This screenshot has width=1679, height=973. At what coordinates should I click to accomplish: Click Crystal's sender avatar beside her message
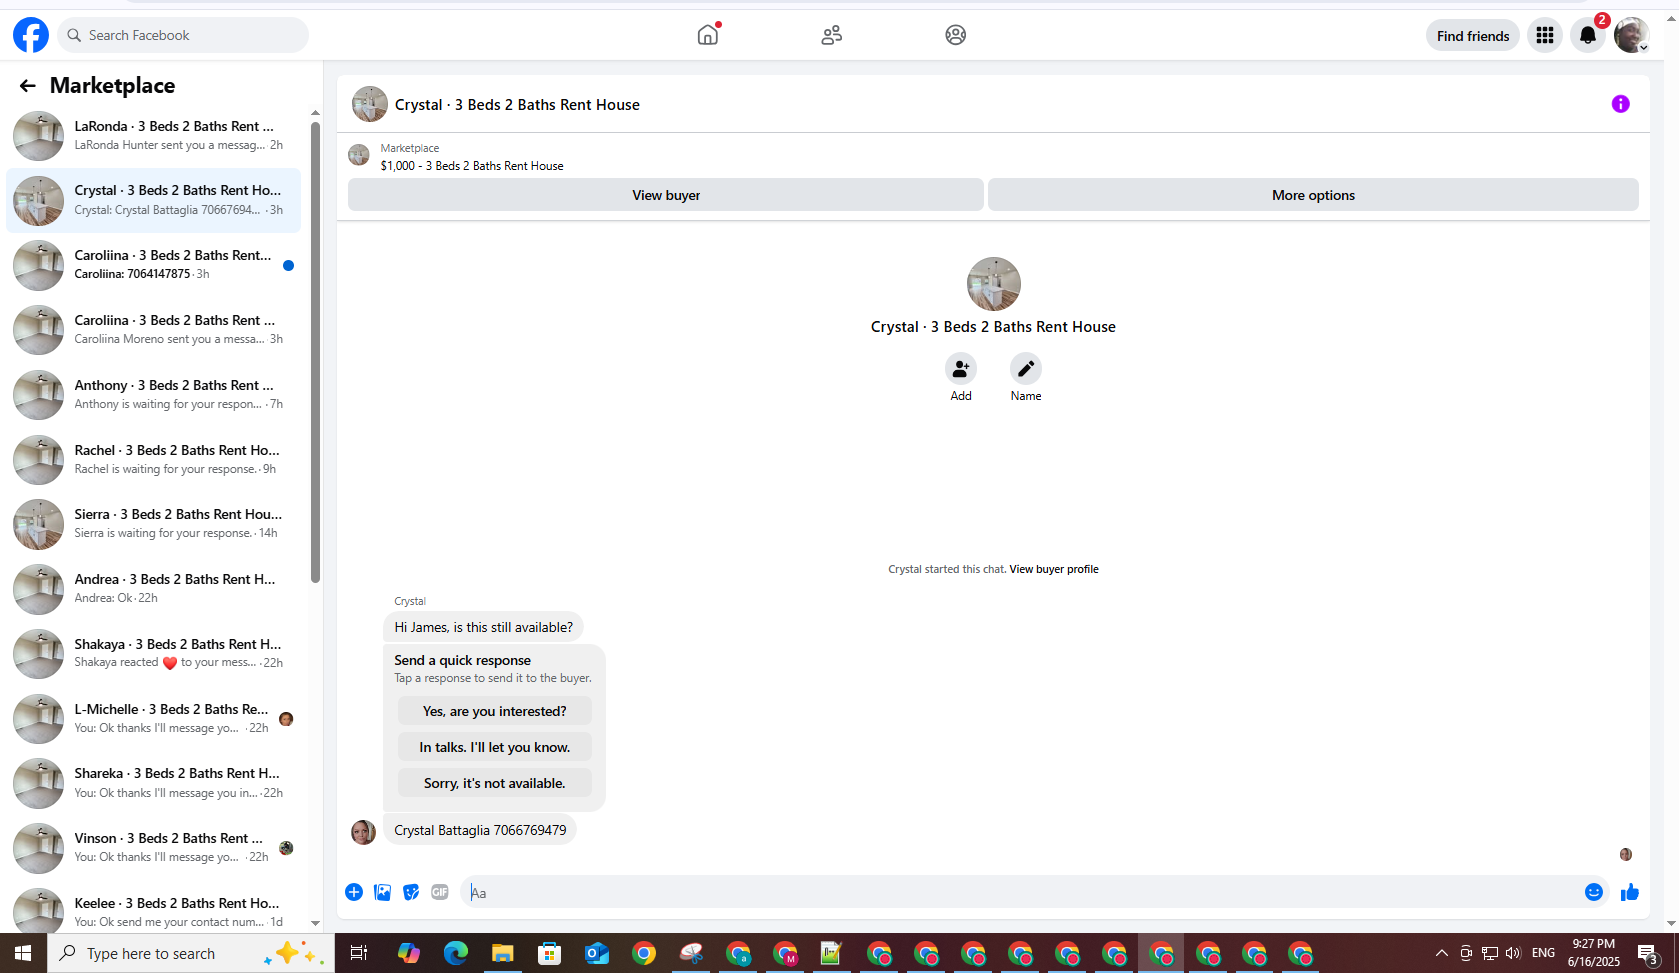[x=363, y=832]
